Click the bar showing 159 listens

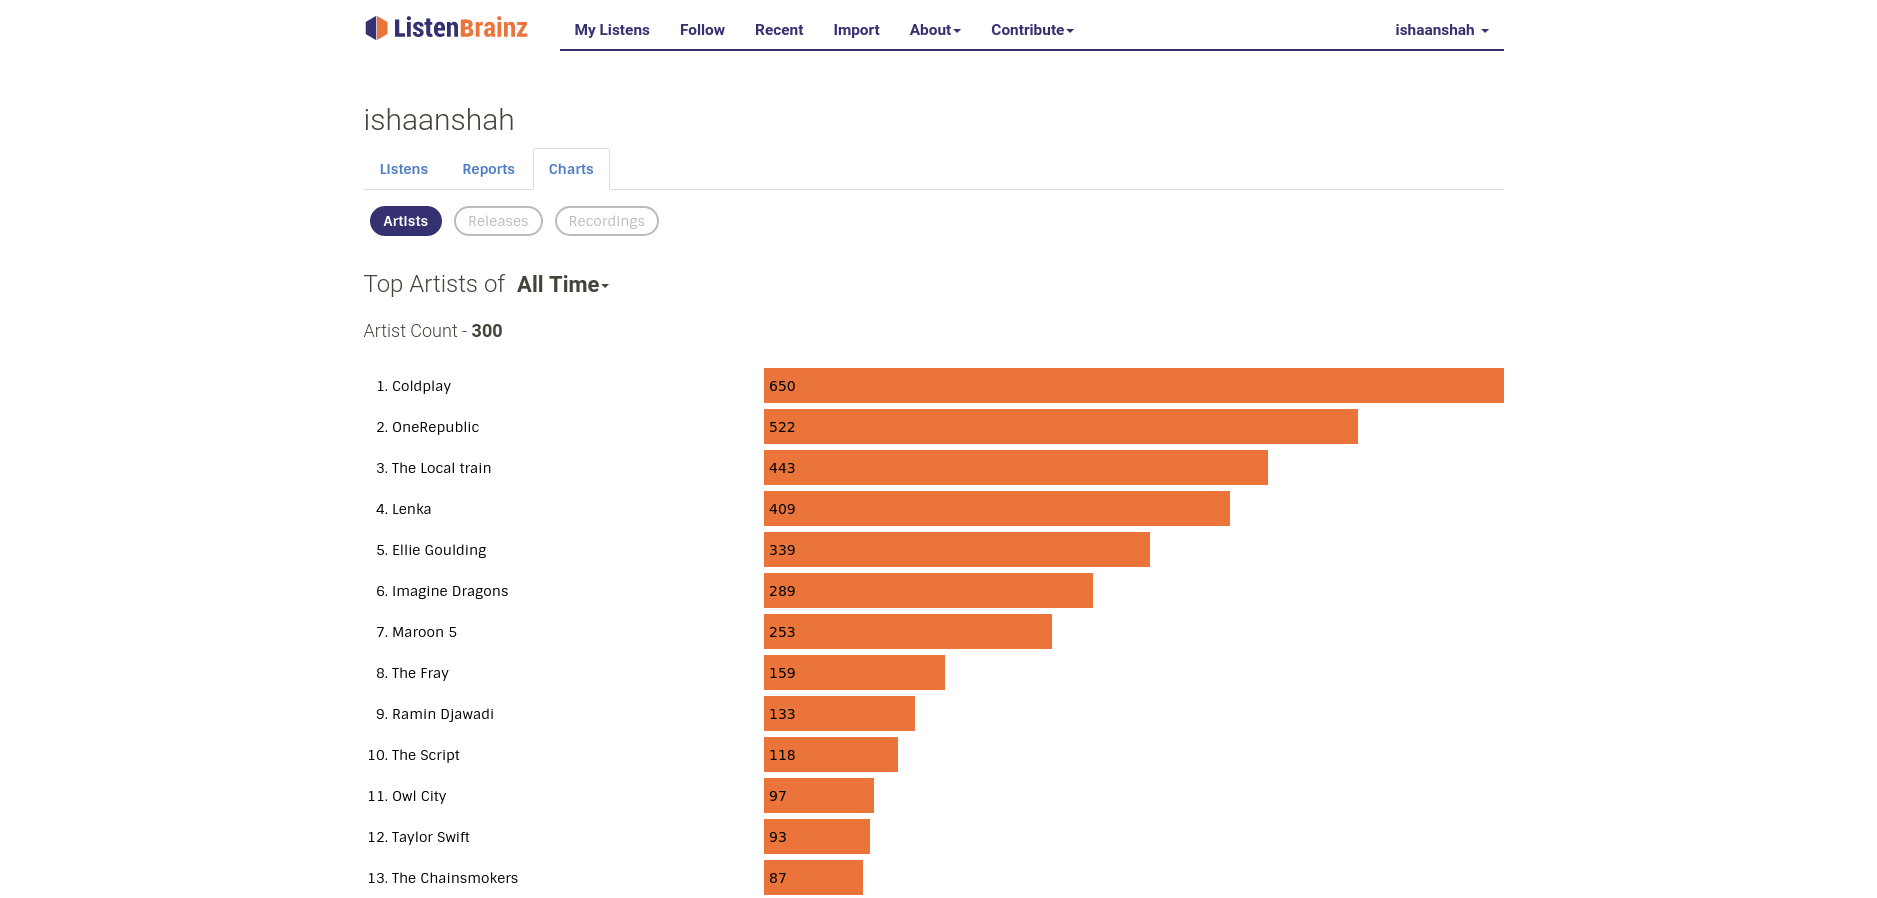coord(854,673)
